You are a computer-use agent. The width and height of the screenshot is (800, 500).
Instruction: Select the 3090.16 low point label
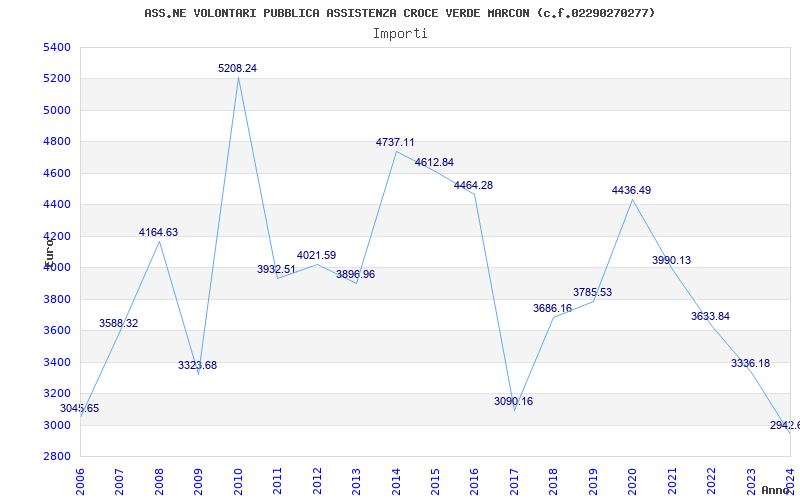[513, 402]
